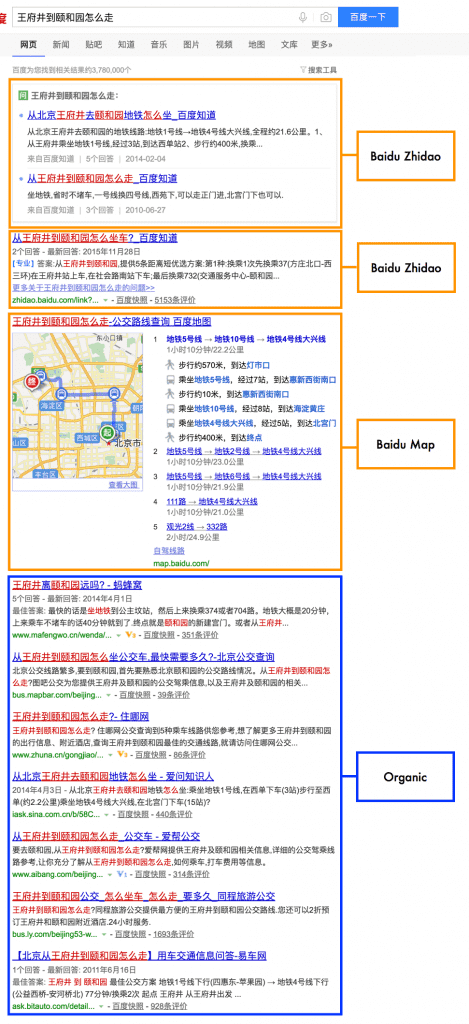This screenshot has width=469, height=1024.
Task: Click the 灯市口 station link
Action: coord(256,364)
